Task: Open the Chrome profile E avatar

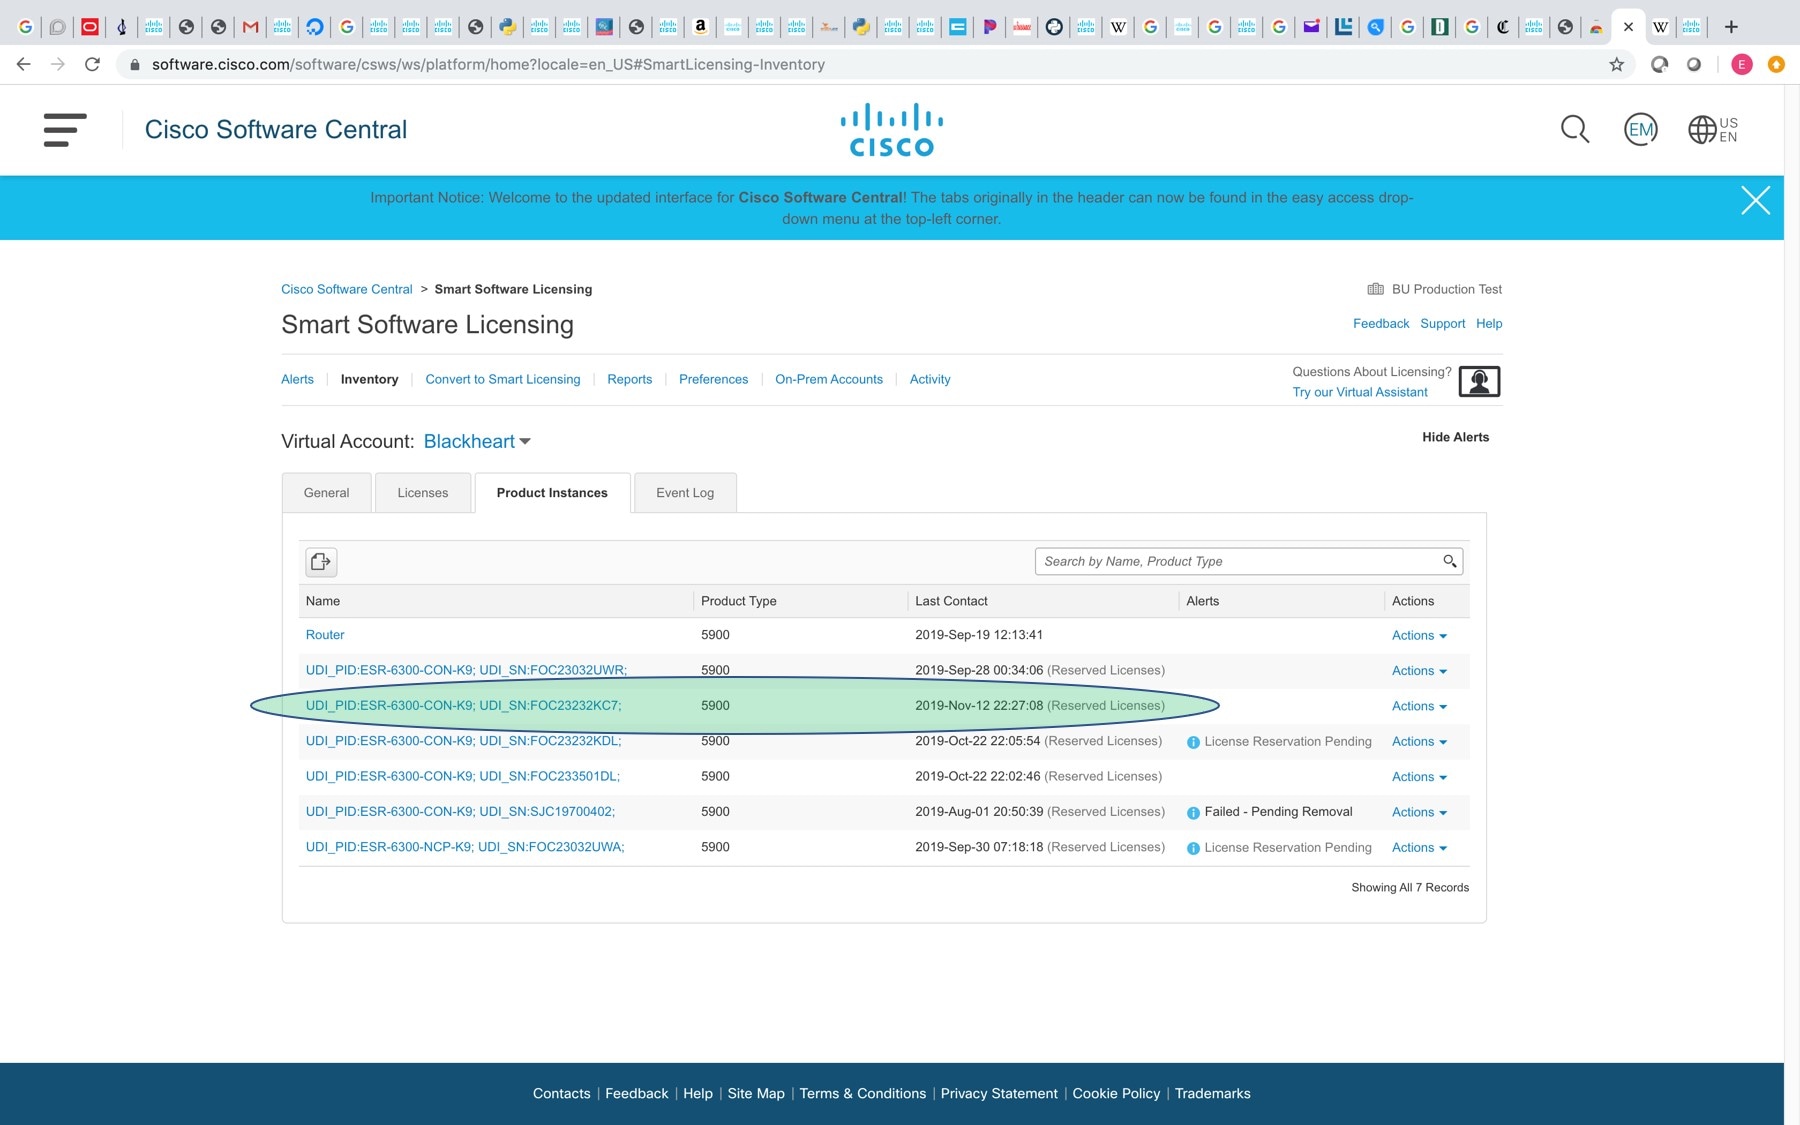Action: [x=1742, y=64]
